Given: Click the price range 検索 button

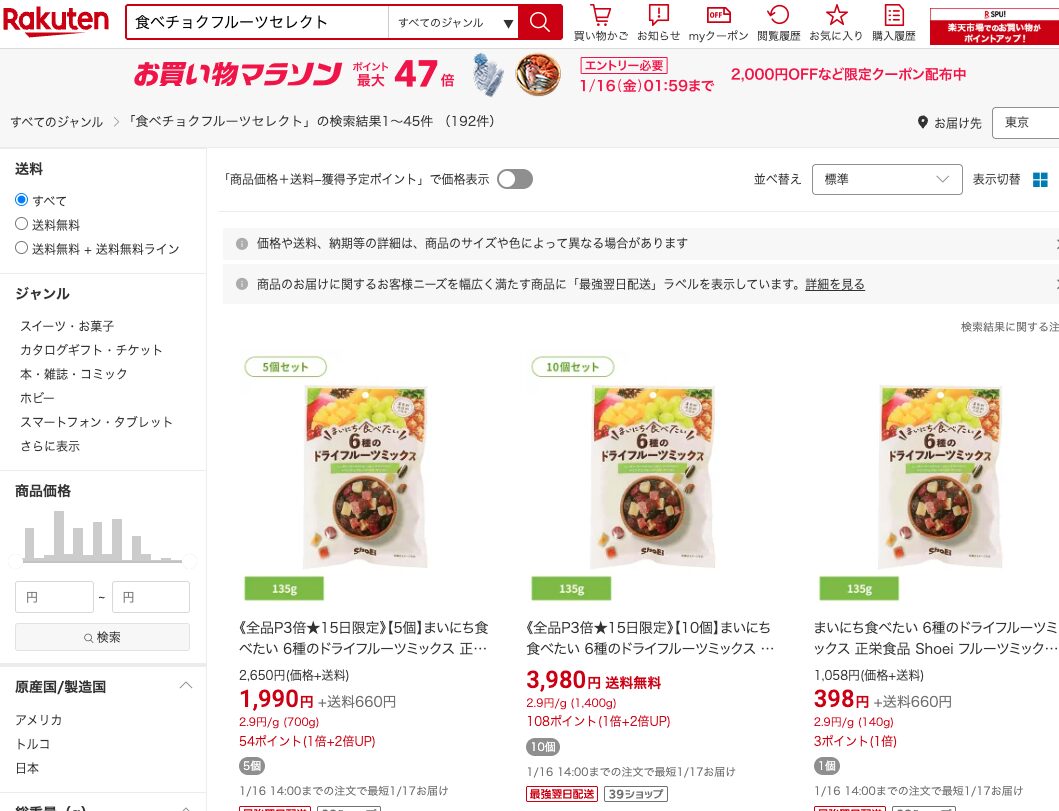Looking at the screenshot, I should [x=103, y=637].
